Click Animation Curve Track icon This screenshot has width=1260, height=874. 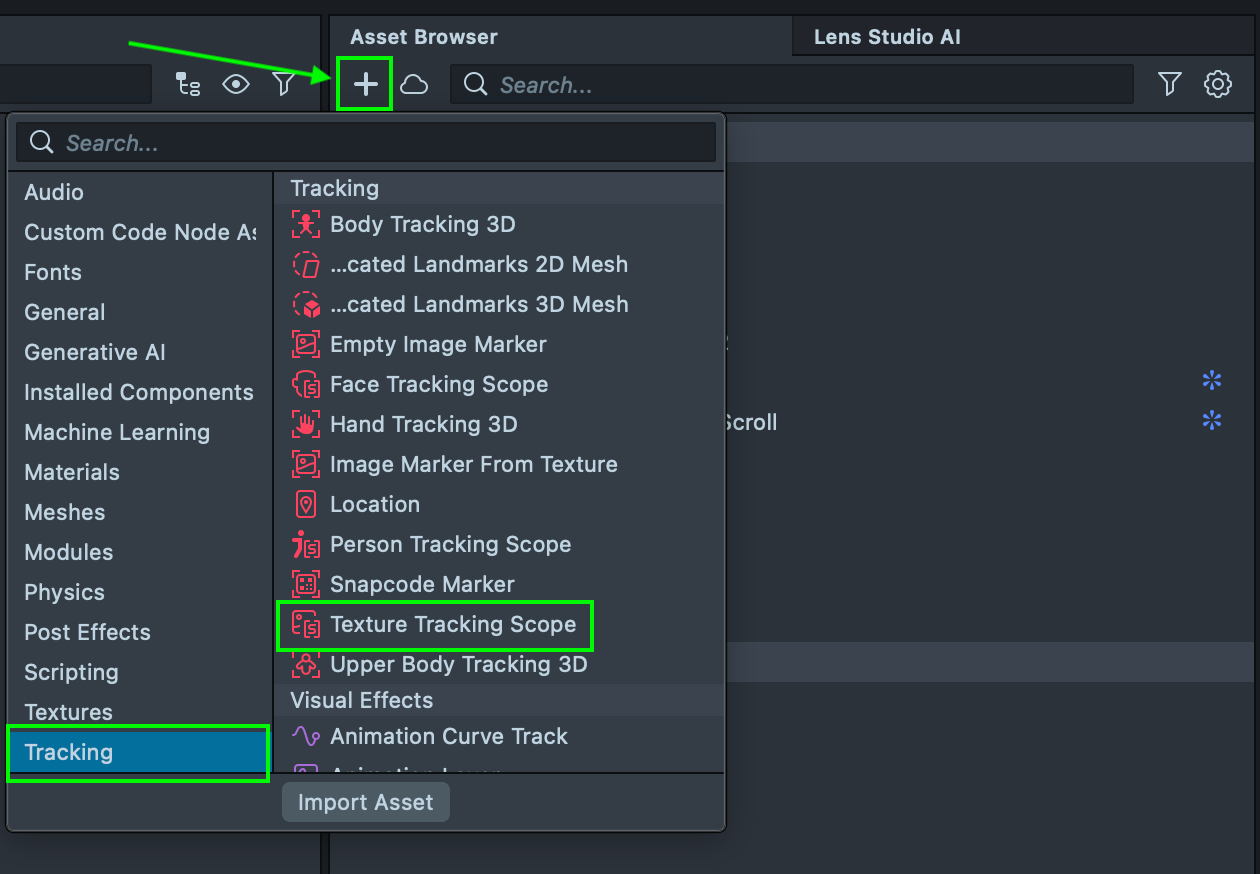(x=306, y=736)
